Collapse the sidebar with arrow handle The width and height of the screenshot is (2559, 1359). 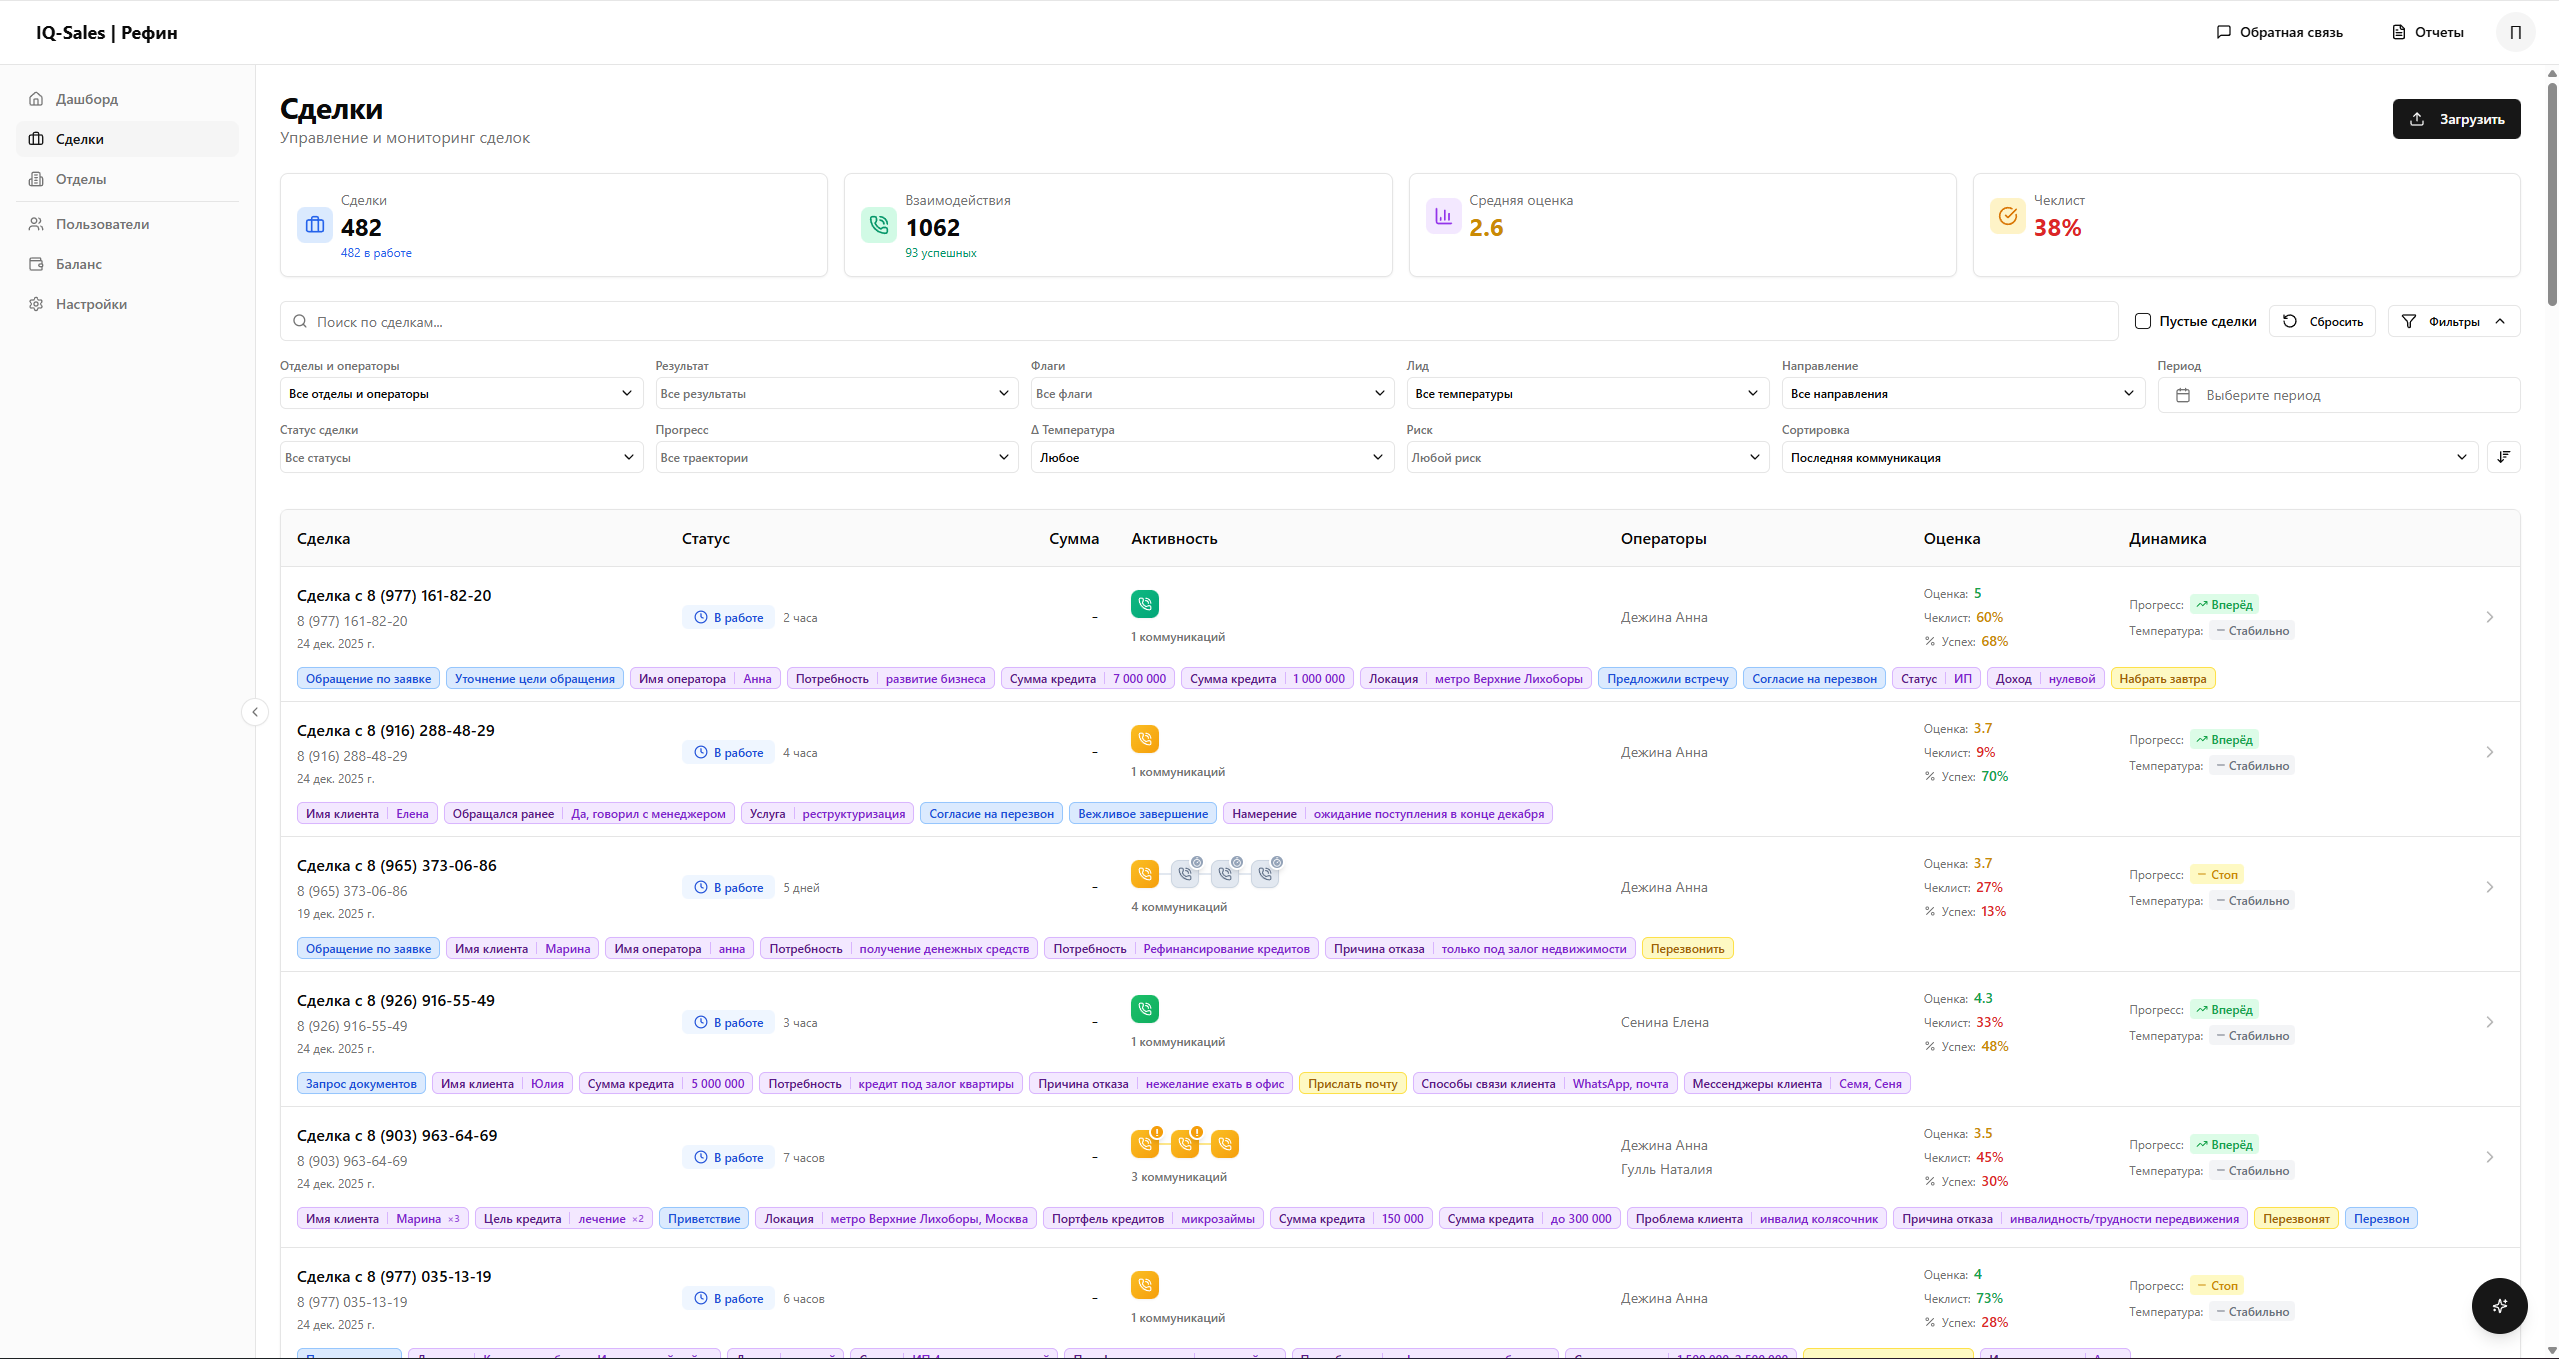pos(255,712)
